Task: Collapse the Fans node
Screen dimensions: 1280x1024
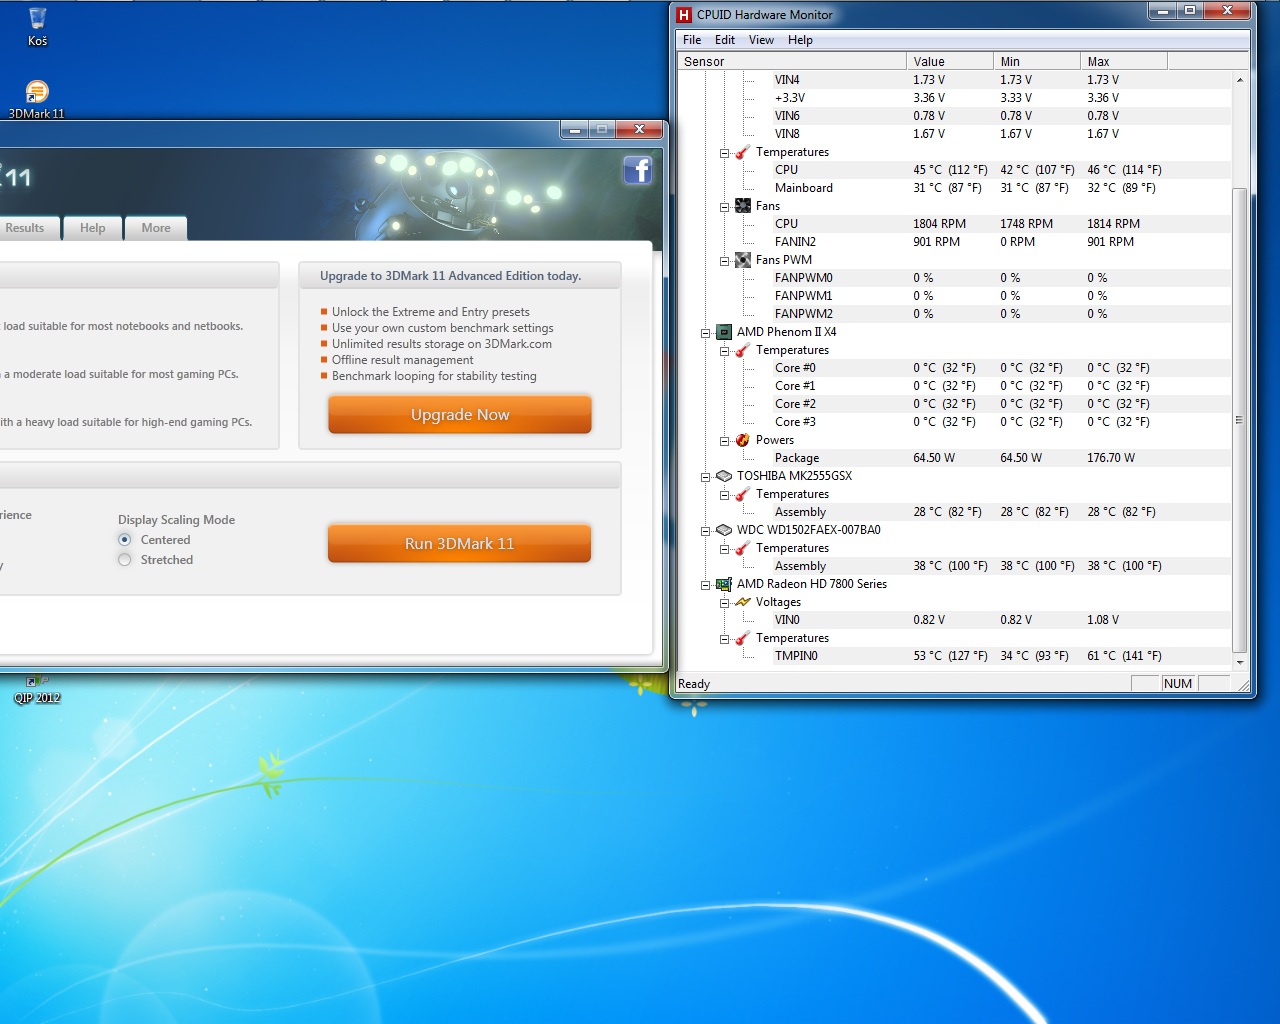Action: click(724, 207)
